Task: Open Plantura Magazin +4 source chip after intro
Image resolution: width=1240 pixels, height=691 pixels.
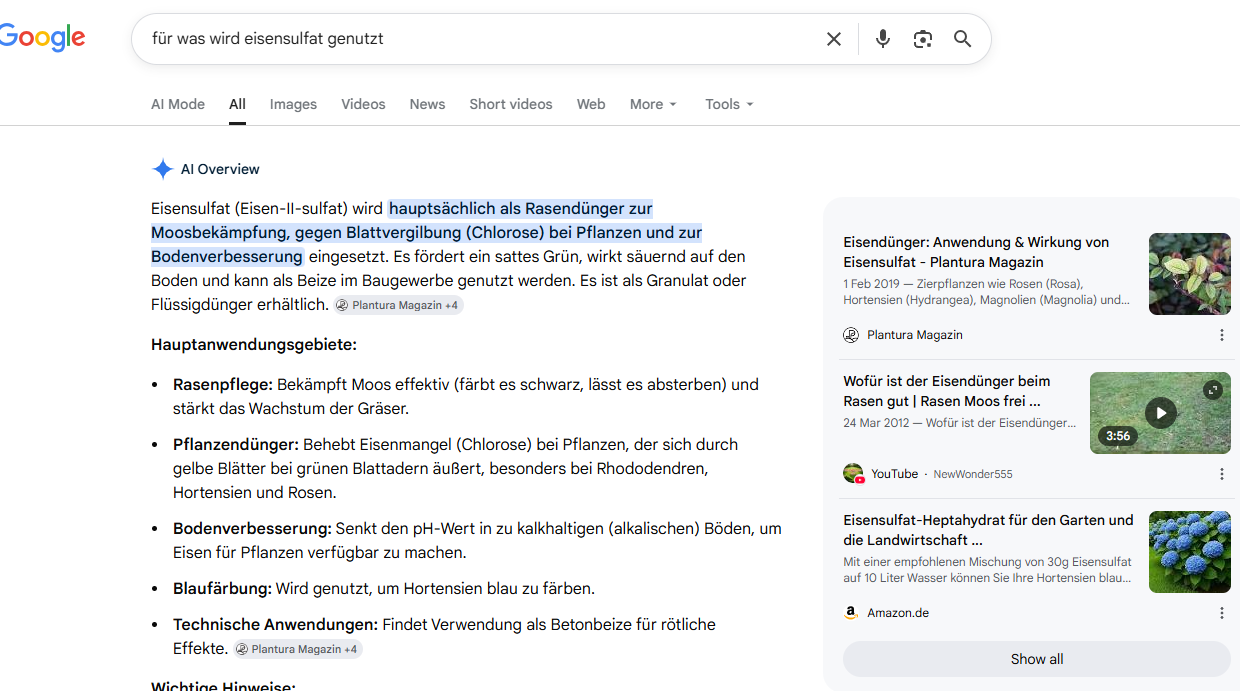Action: click(399, 305)
